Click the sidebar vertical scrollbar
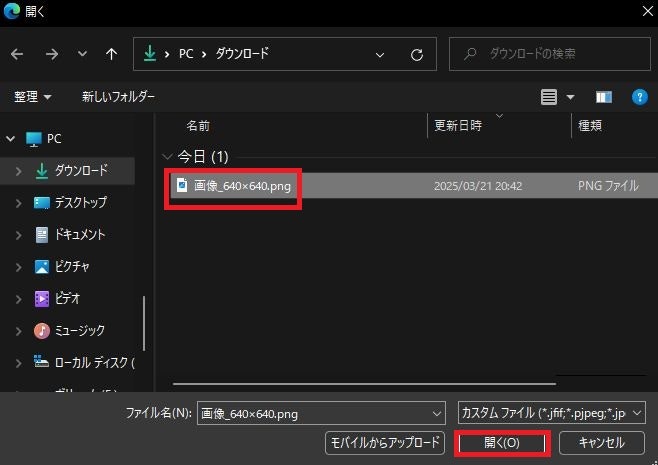Viewport: 658px width, 465px height. tap(144, 323)
